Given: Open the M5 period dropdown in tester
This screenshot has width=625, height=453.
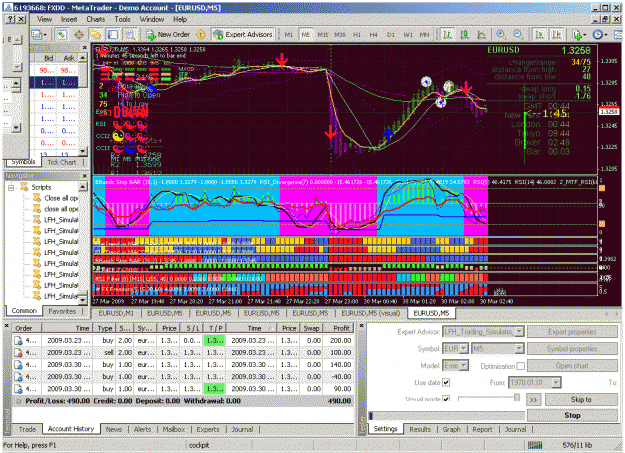Looking at the screenshot, I should [519, 349].
